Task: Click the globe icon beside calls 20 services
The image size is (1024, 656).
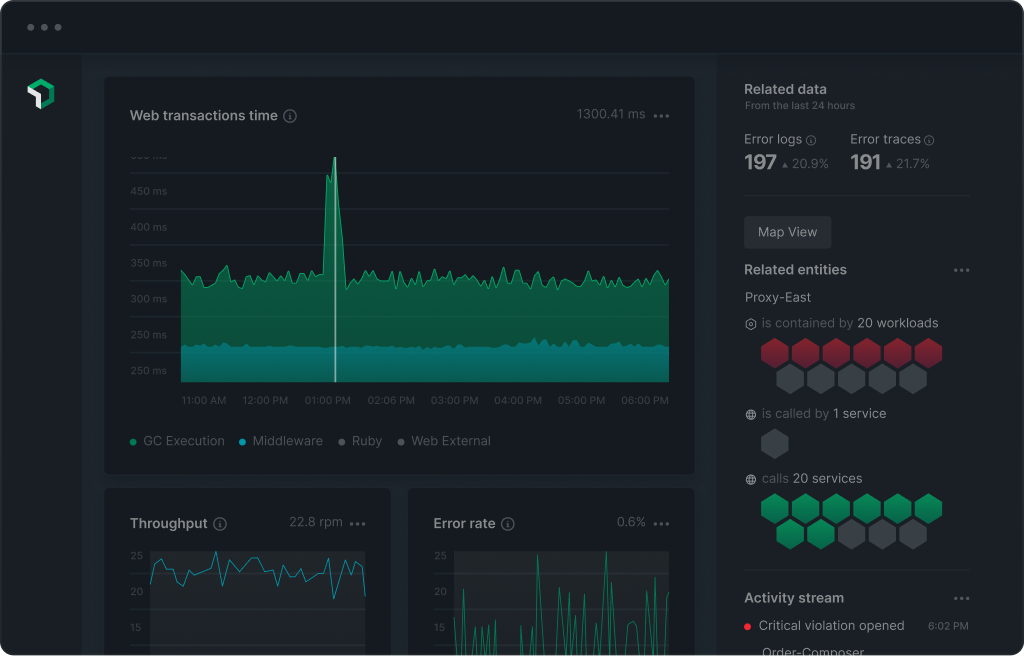Action: coord(751,479)
